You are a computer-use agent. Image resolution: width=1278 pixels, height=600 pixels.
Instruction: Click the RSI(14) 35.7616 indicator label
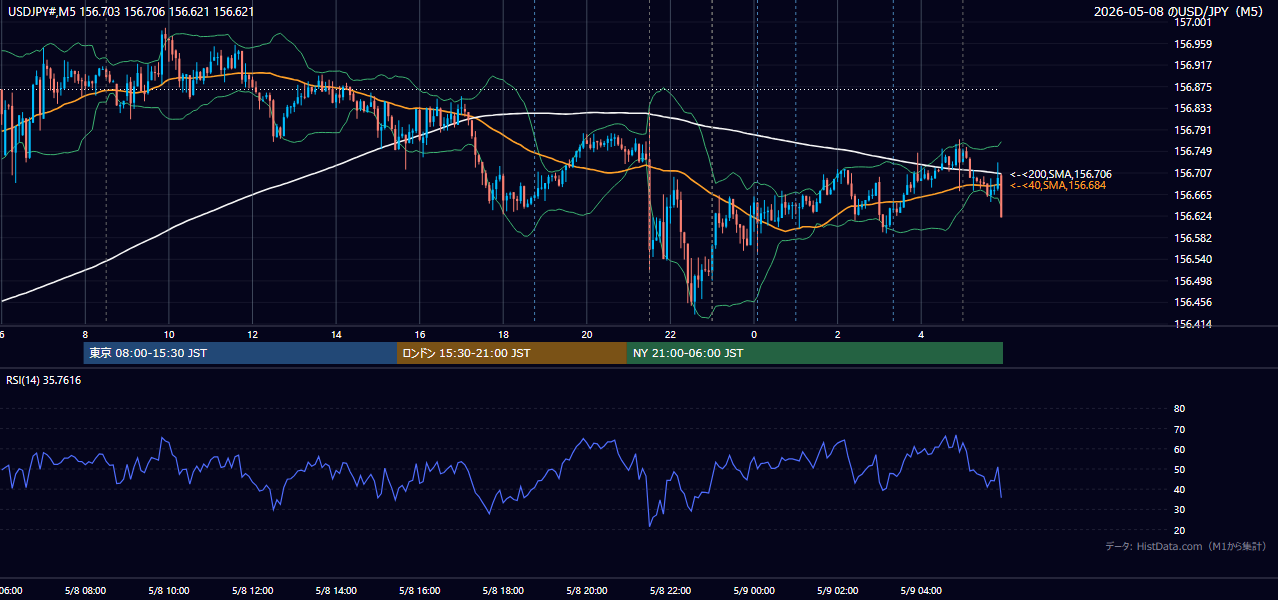pos(43,380)
